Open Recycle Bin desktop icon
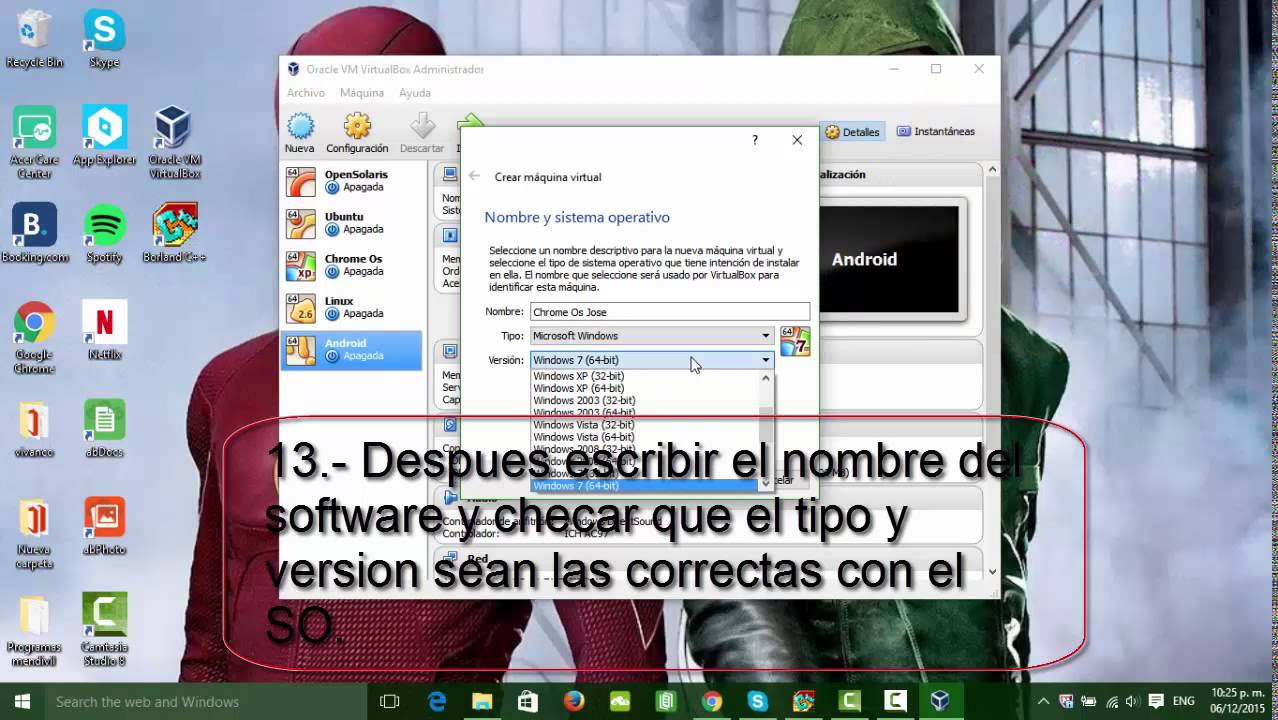This screenshot has width=1278, height=720. (34, 39)
